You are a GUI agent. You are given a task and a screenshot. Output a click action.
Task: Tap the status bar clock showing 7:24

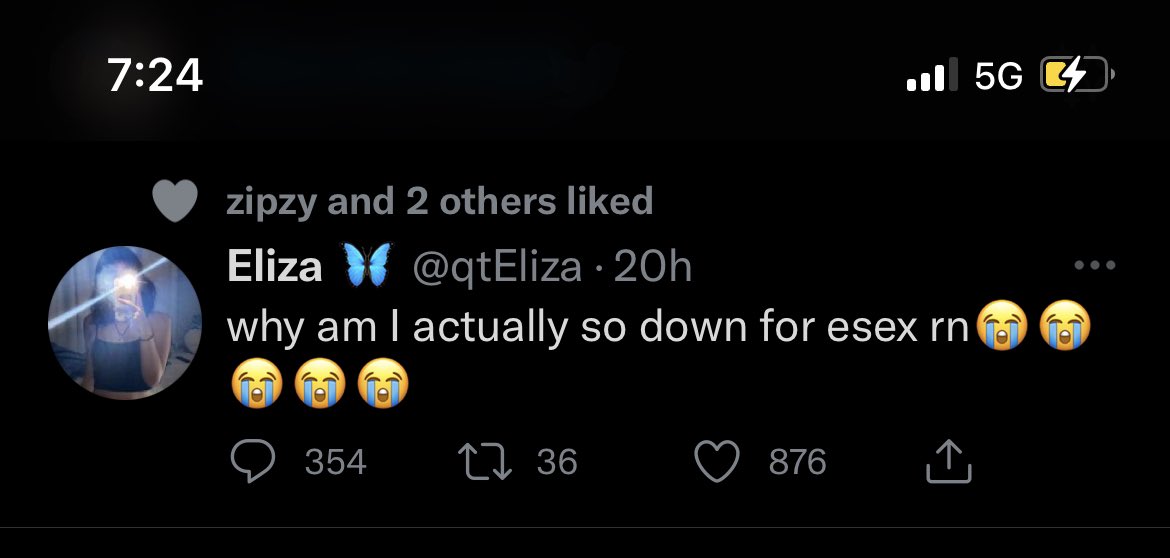(155, 76)
